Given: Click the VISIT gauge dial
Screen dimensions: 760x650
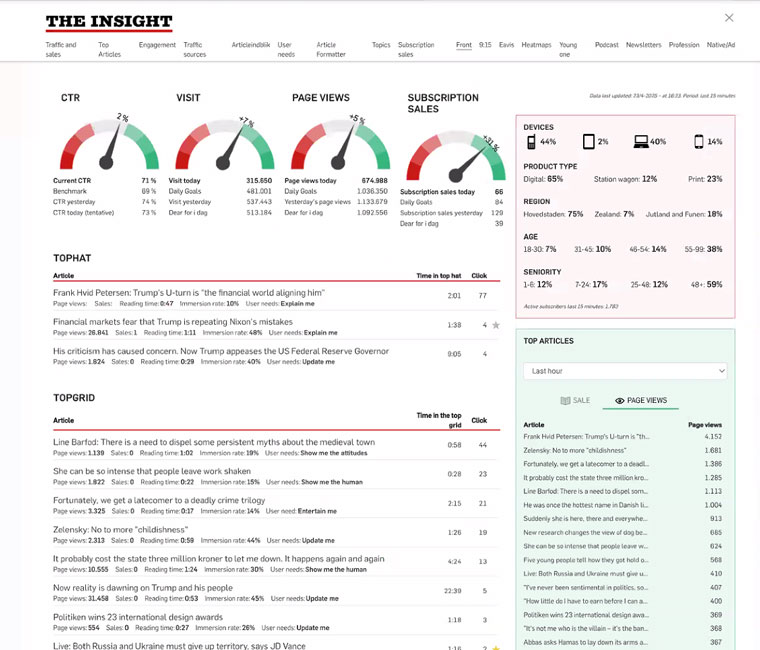Looking at the screenshot, I should pos(224,142).
